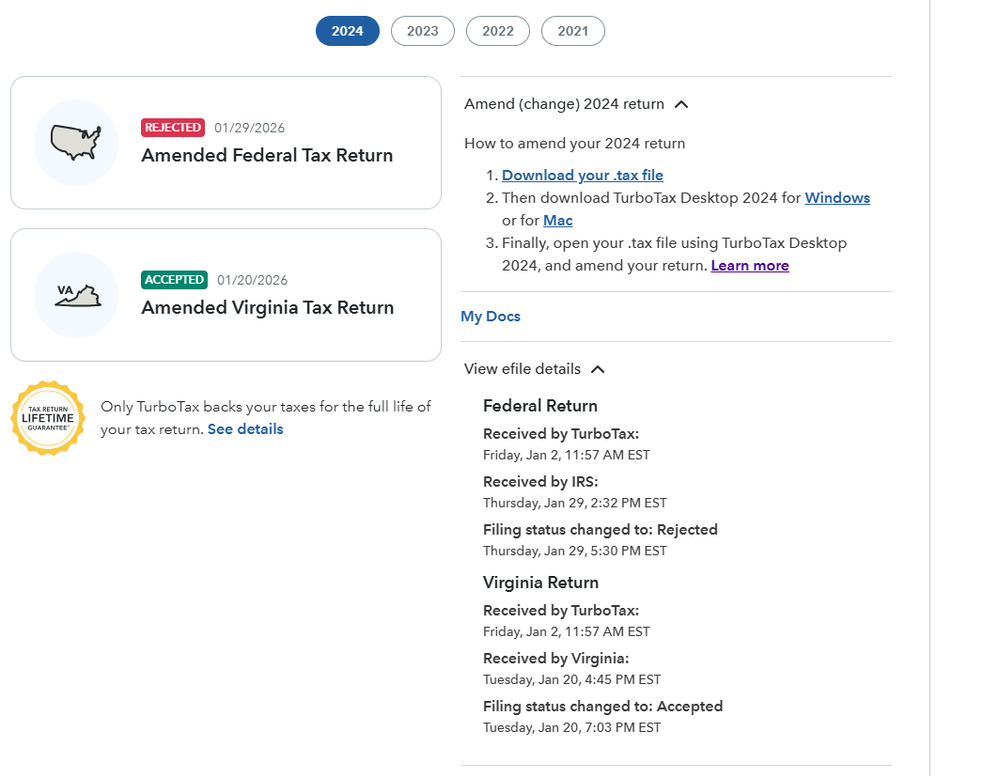
Task: Switch to the 2022 tax year
Action: point(498,31)
